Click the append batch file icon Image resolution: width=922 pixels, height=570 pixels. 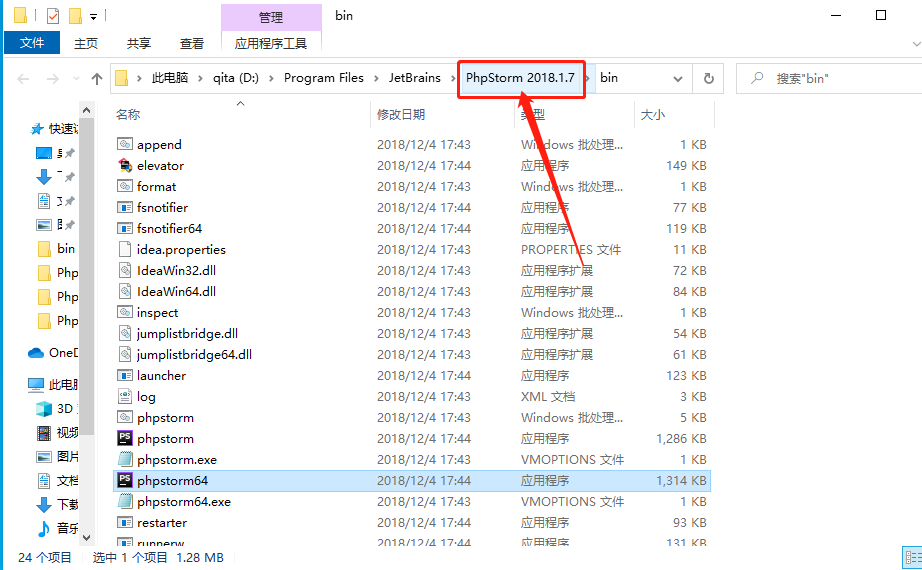point(125,144)
